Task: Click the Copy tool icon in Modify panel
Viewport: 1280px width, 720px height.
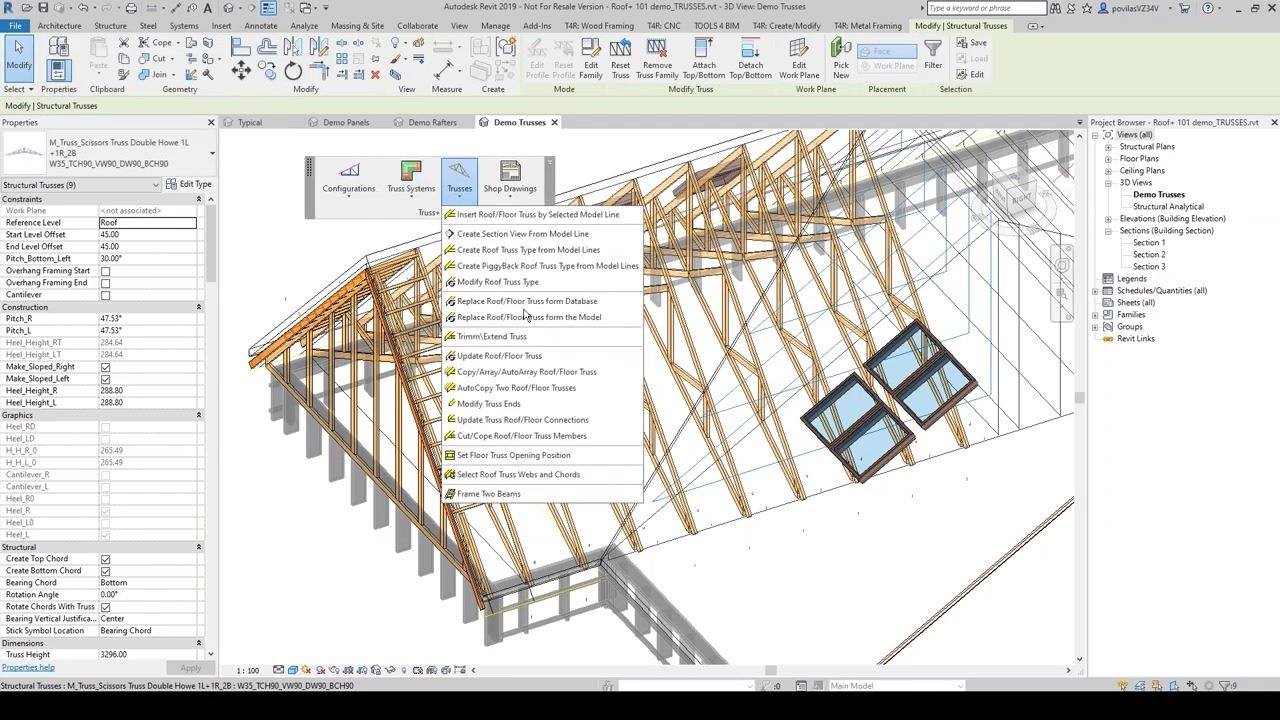Action: point(267,71)
